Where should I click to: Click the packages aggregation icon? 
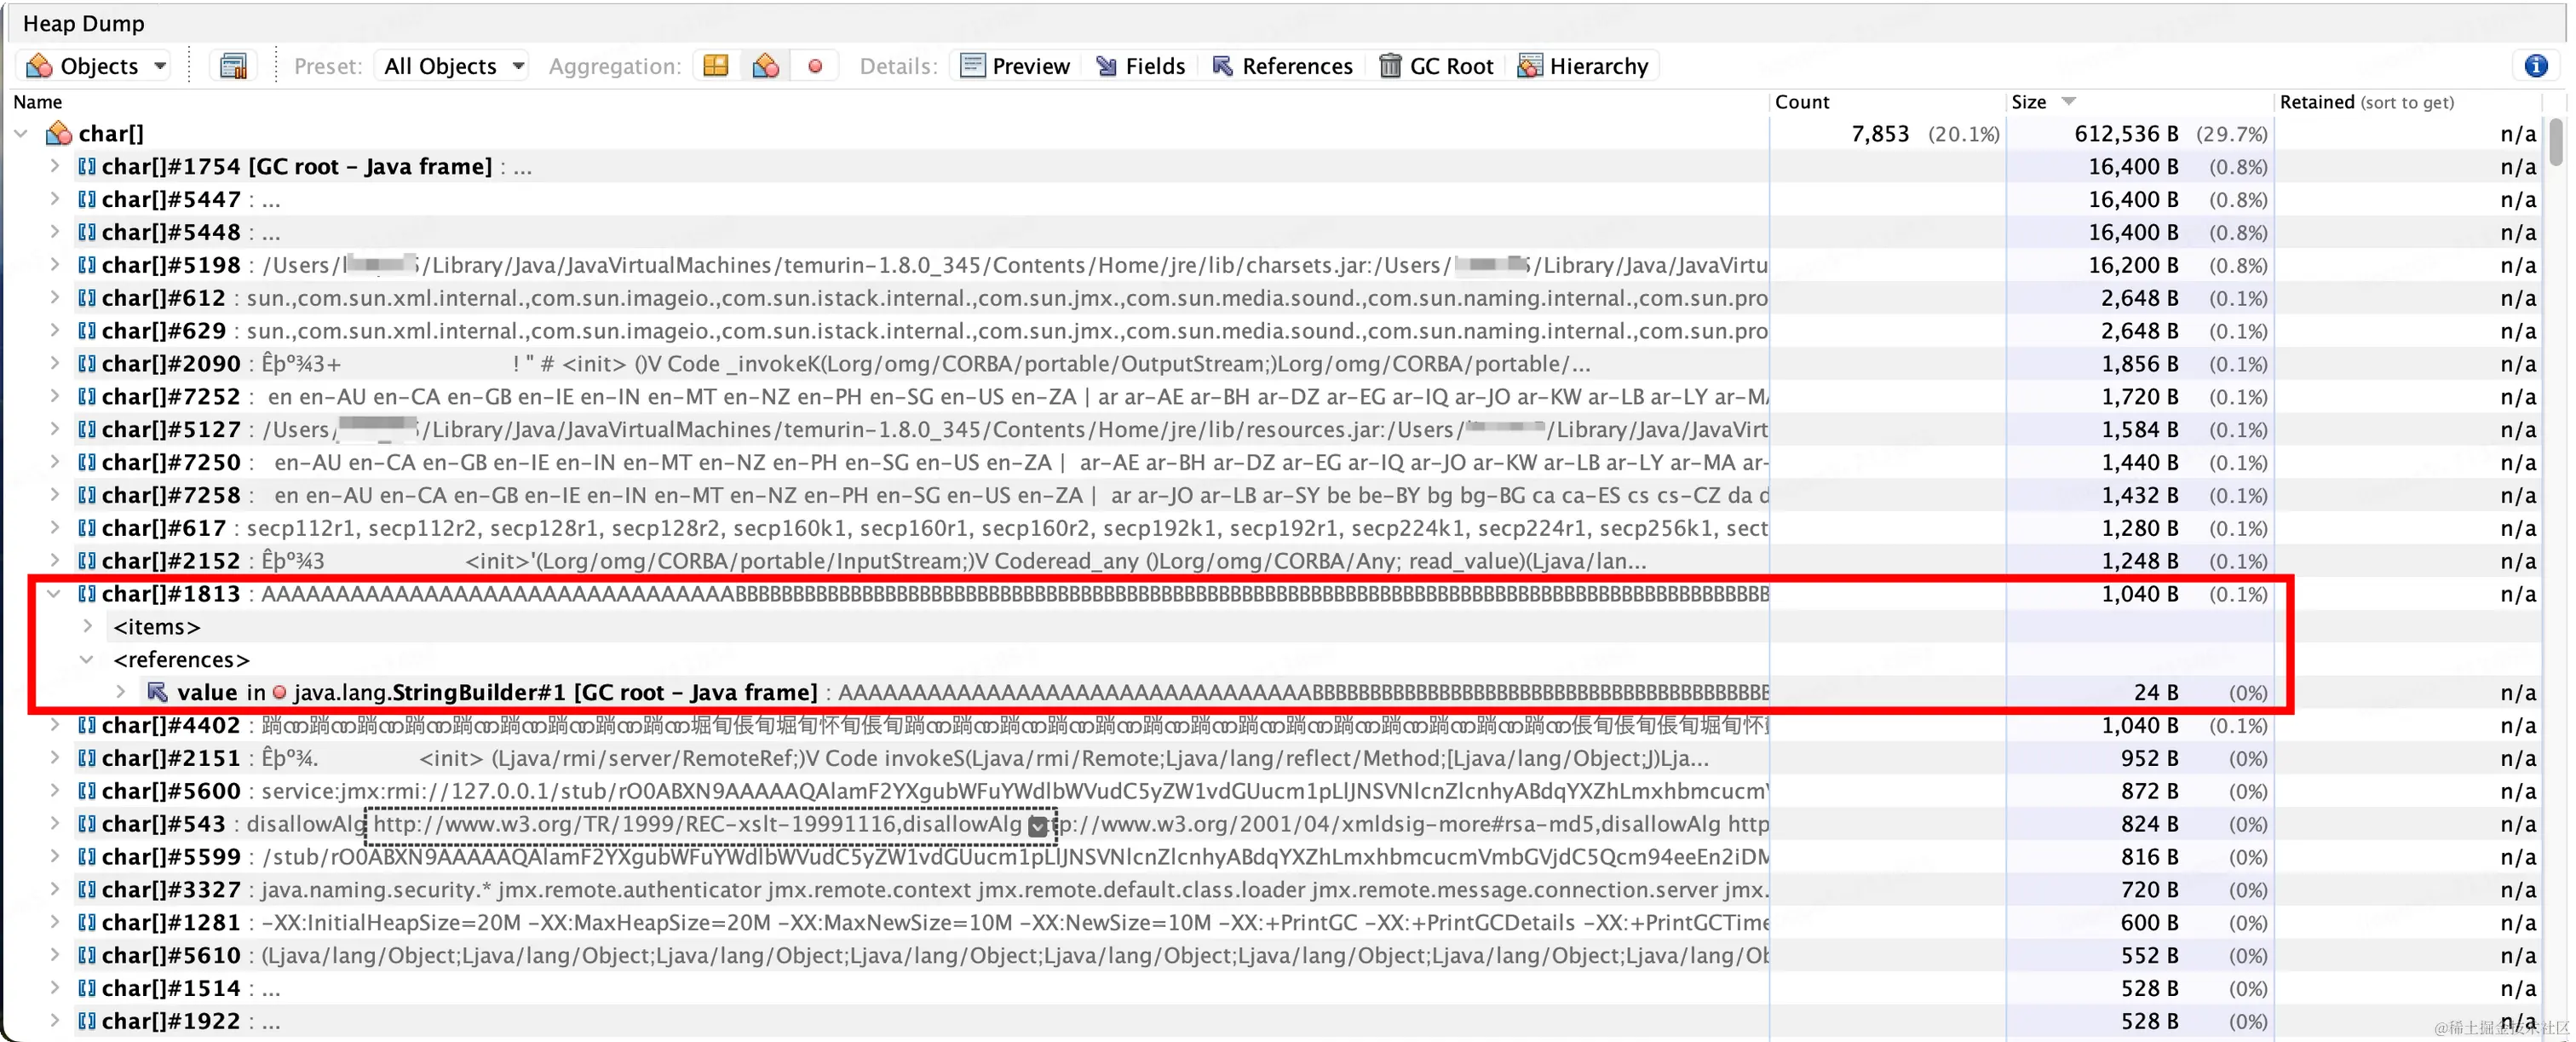pyautogui.click(x=716, y=66)
